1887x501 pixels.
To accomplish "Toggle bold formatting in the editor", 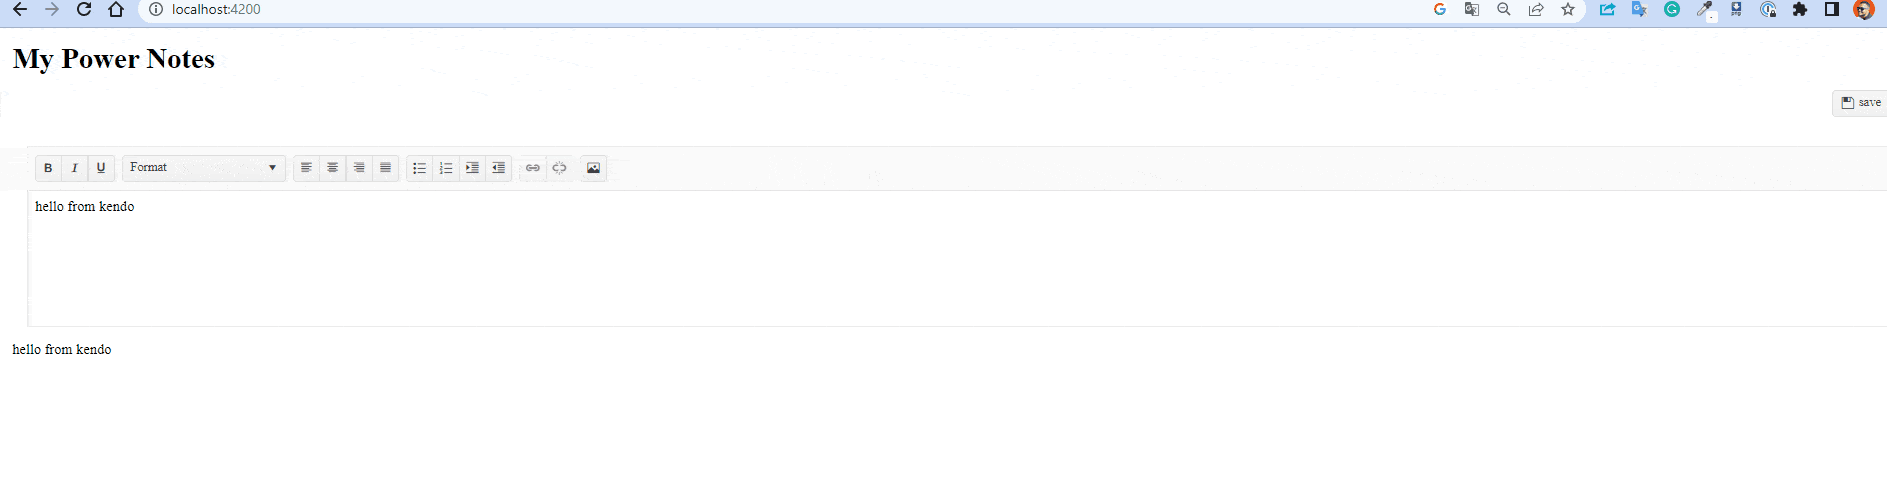I will [48, 168].
